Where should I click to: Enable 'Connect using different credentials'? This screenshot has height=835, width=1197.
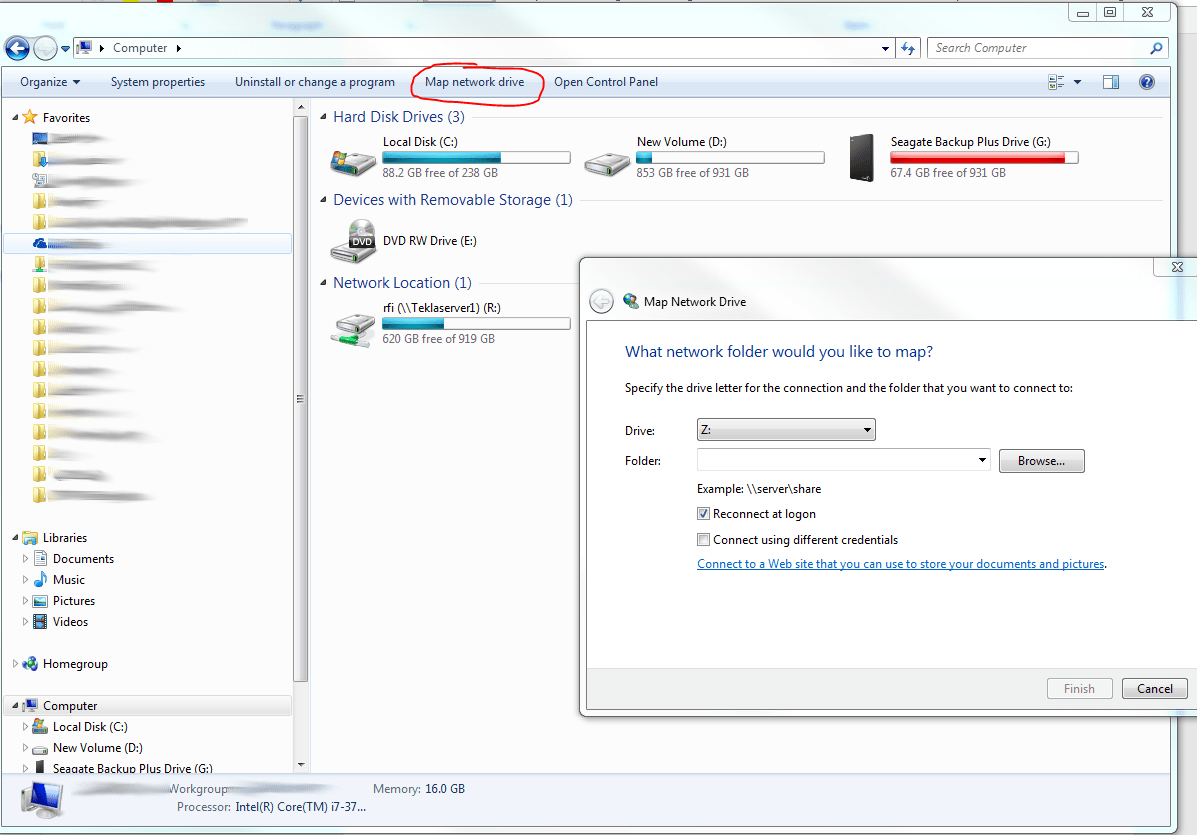(703, 539)
